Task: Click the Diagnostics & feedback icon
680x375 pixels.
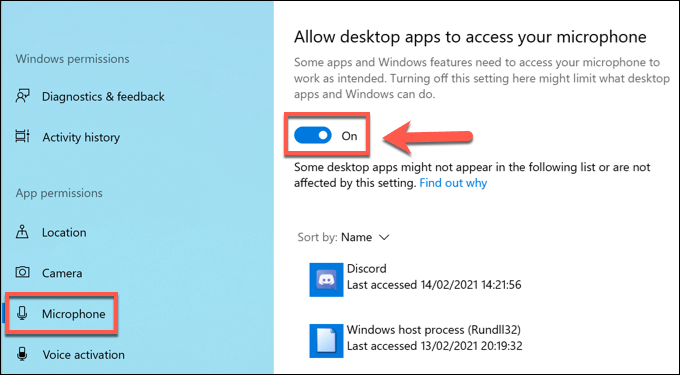Action: tap(23, 96)
